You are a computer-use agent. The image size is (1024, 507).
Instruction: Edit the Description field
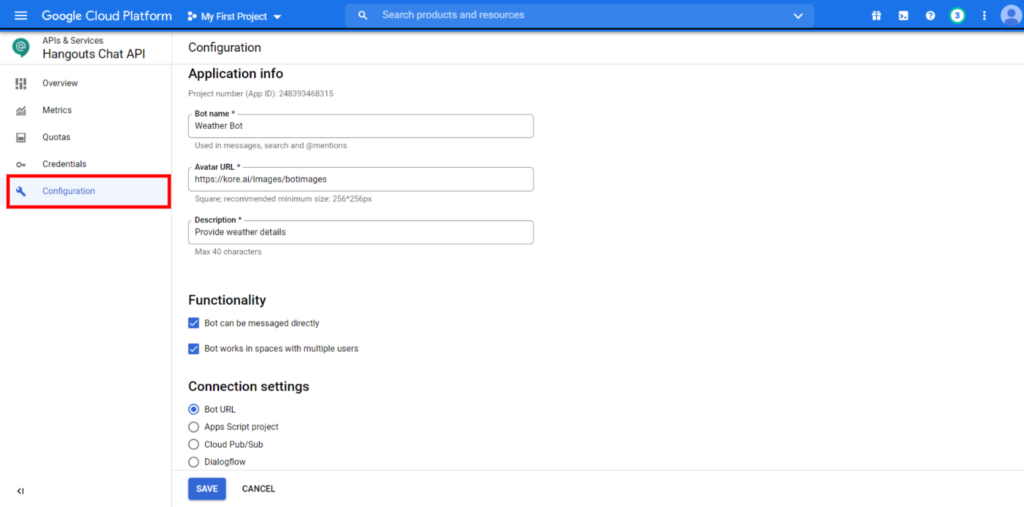coord(360,232)
